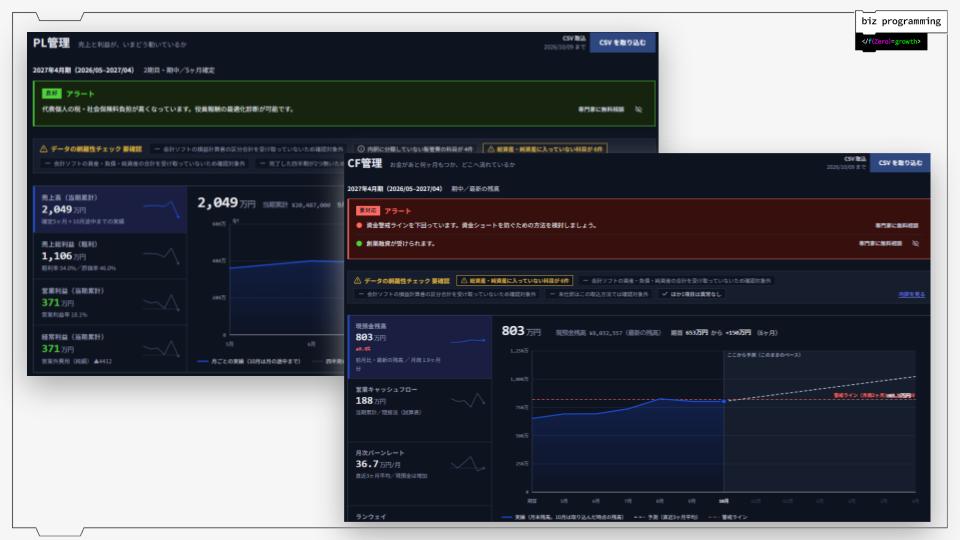Click the sparkline in the 営業キャッシュフロー card
The width and height of the screenshot is (960, 540).
pos(468,400)
